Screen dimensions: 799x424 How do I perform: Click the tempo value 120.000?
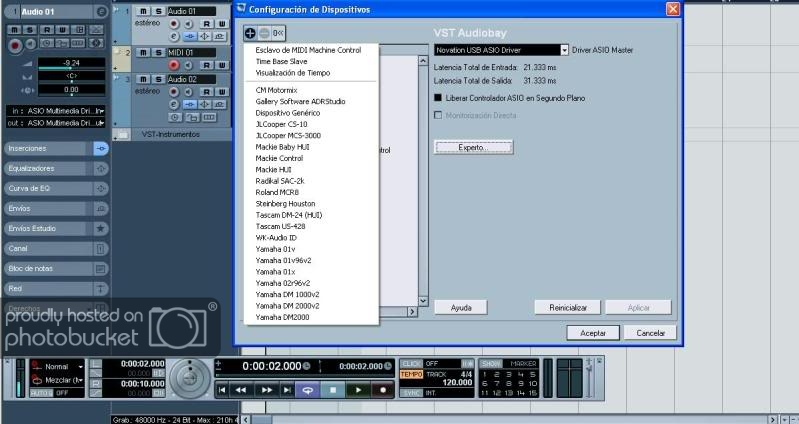456,382
